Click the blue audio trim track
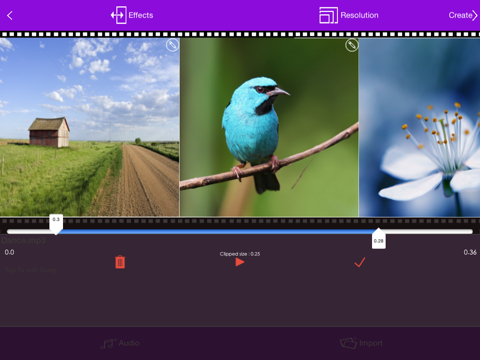This screenshot has height=360, width=480. pos(217,231)
